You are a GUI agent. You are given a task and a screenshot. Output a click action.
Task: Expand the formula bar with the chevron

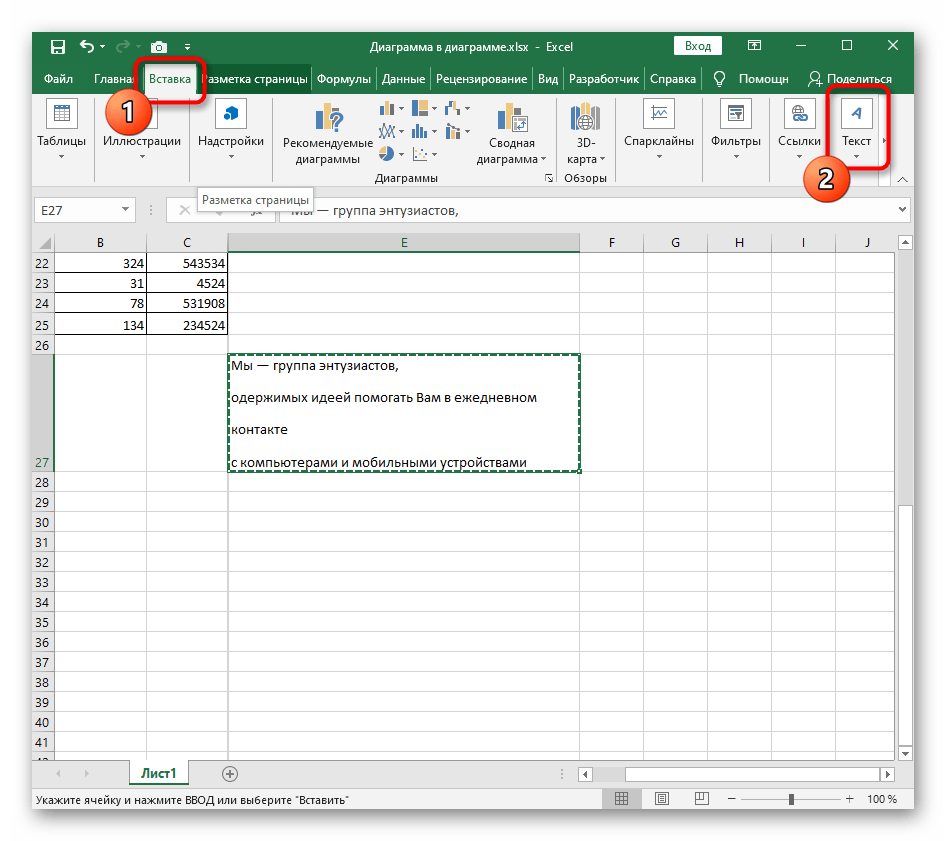[902, 209]
